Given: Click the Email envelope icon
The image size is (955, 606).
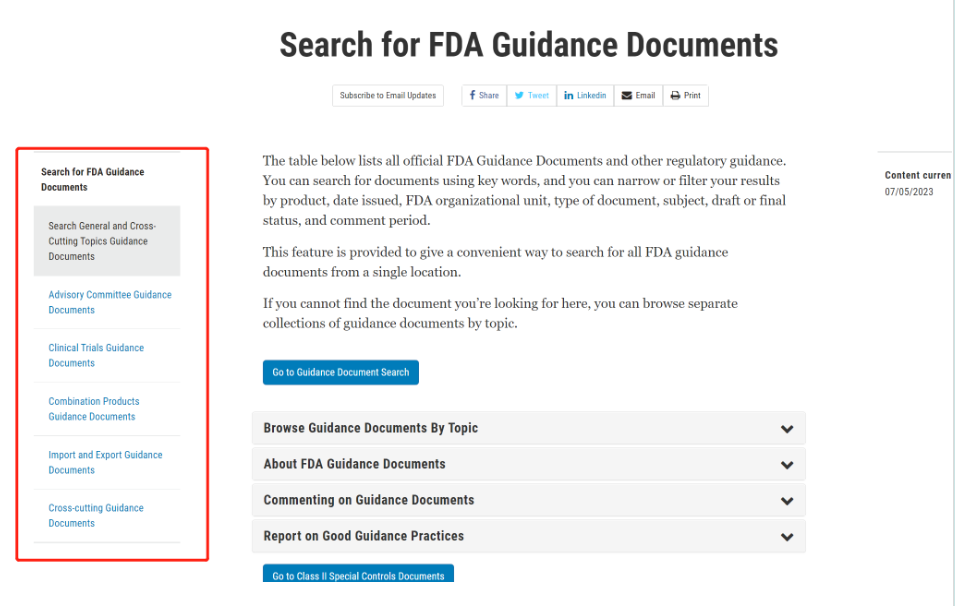Looking at the screenshot, I should point(627,96).
